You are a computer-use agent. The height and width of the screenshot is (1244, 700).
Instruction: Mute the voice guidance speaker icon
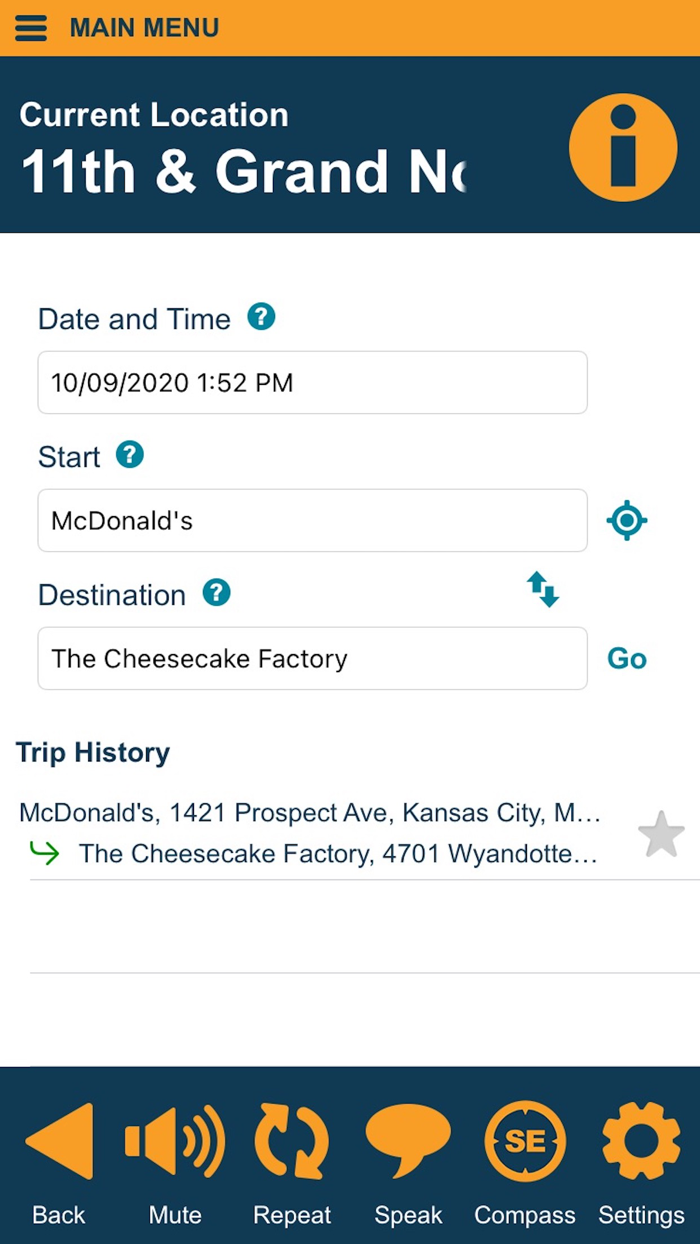175,1140
